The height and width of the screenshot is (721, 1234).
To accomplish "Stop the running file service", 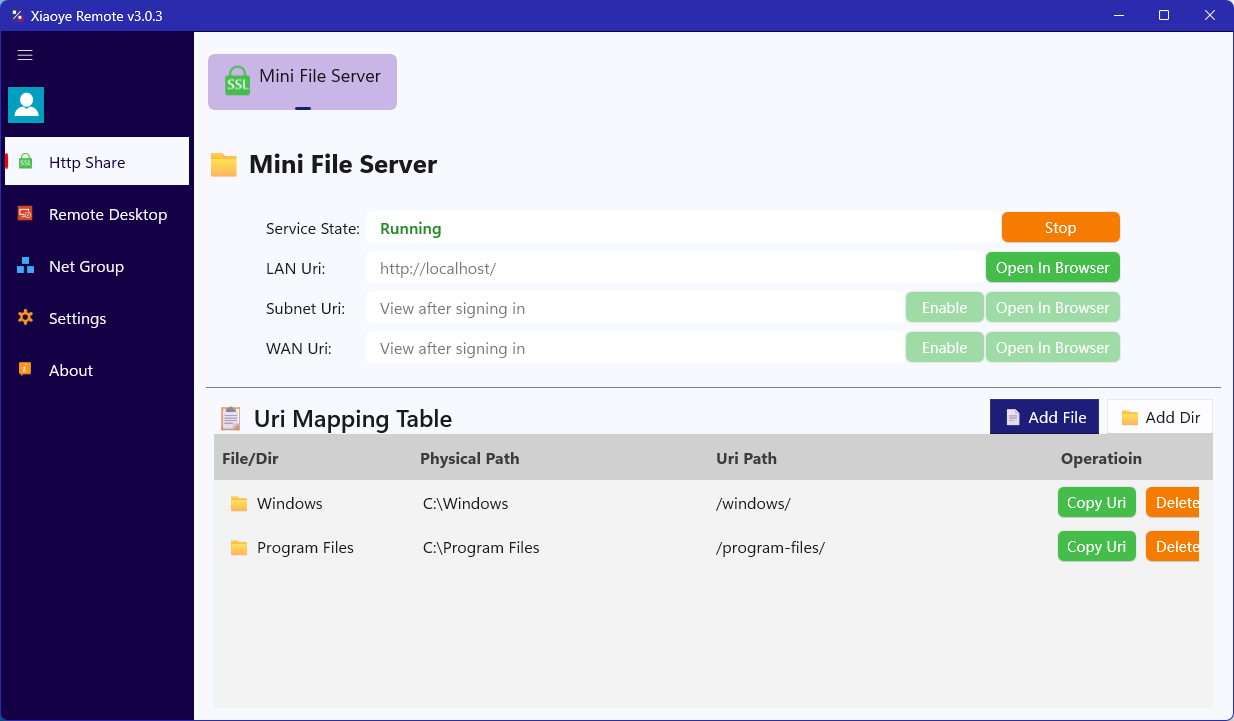I will click(x=1060, y=227).
